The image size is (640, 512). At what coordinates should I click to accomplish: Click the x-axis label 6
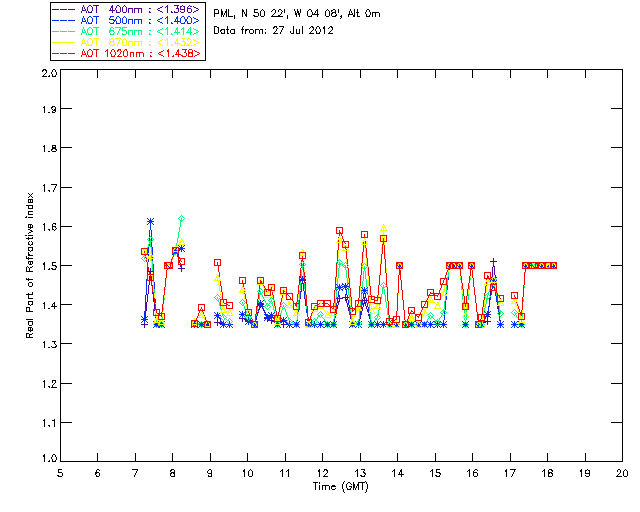click(x=98, y=473)
